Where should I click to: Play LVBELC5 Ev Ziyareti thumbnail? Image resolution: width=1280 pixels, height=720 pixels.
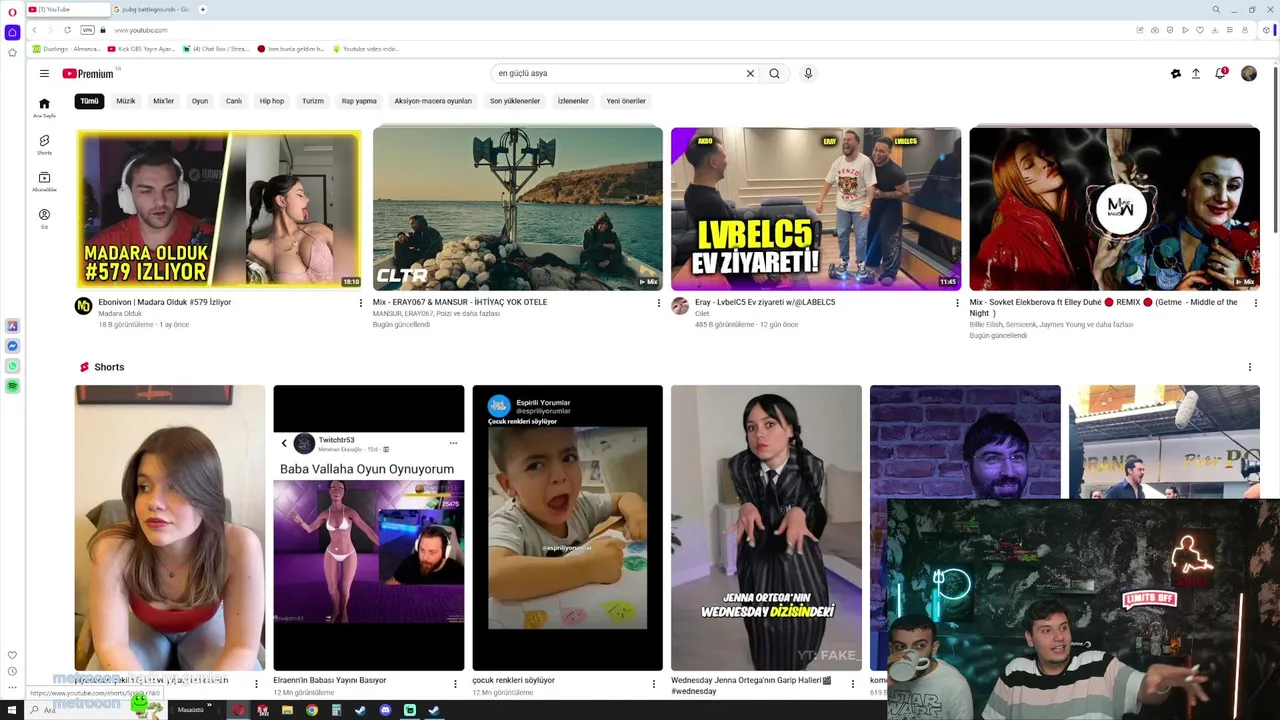click(x=816, y=209)
